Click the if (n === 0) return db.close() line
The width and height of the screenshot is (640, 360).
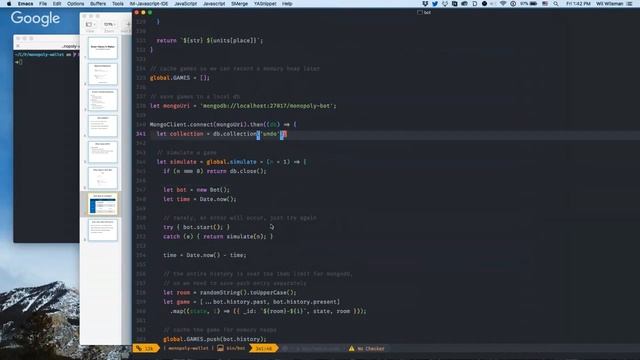click(x=215, y=171)
